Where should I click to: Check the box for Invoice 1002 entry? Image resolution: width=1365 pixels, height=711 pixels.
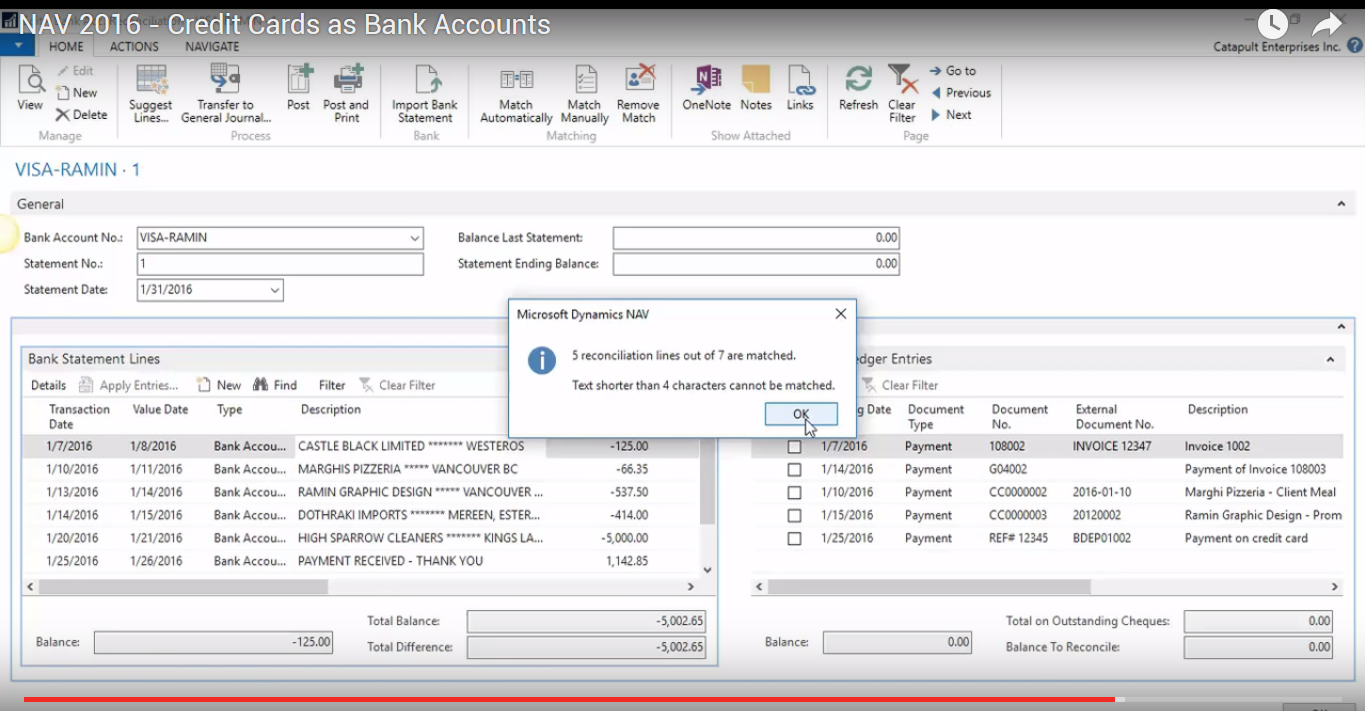794,447
